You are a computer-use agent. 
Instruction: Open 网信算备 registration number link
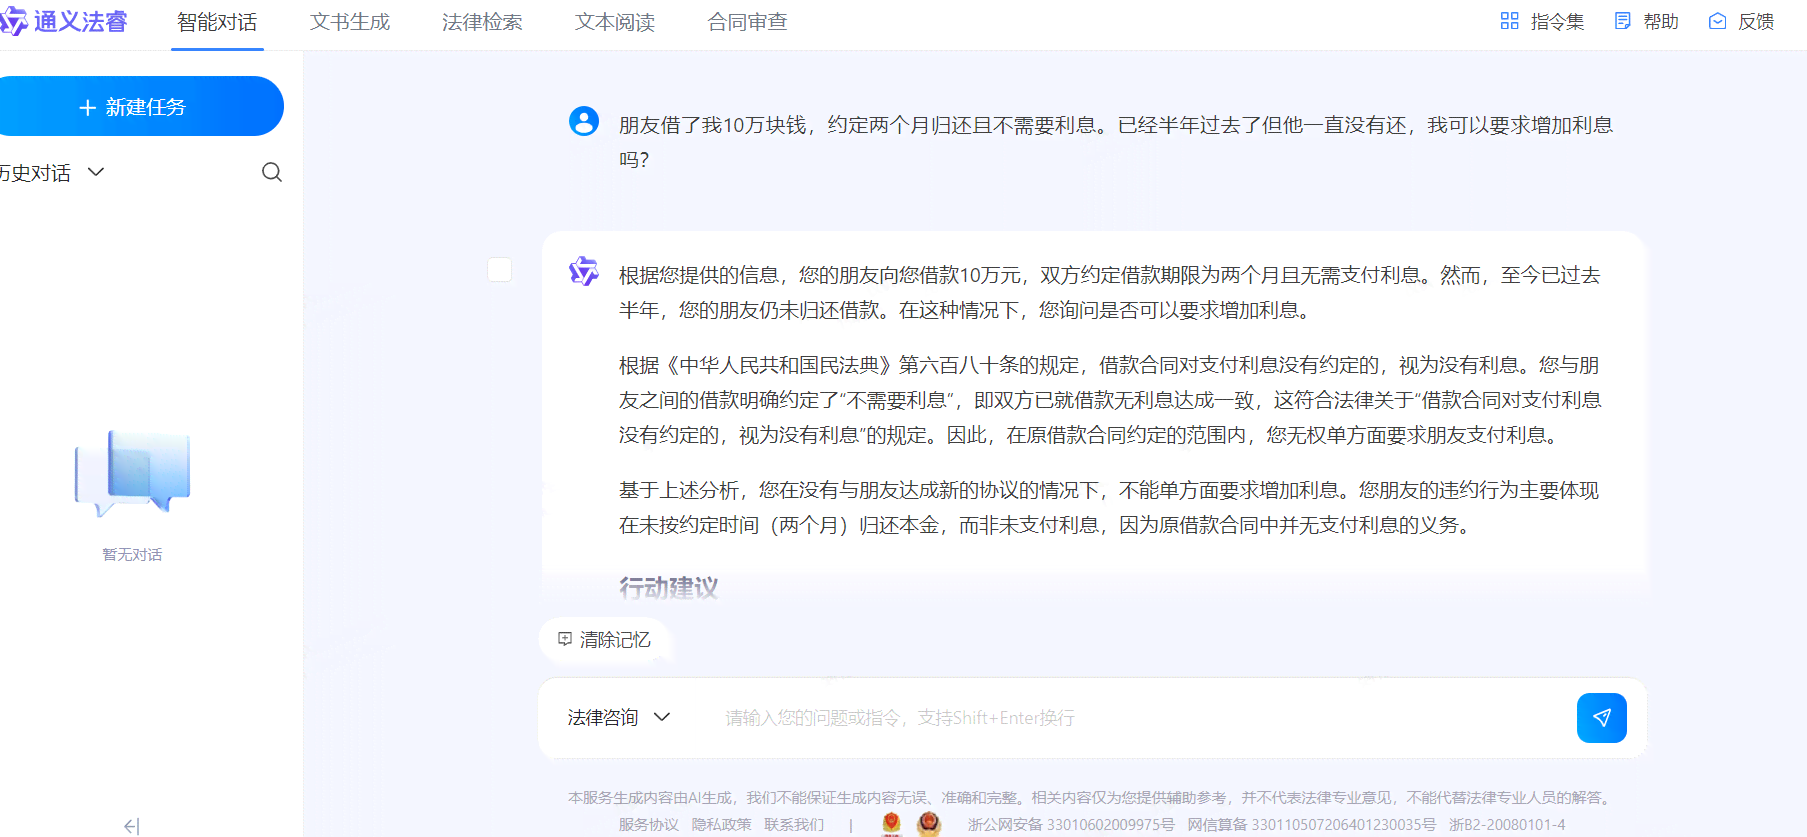point(1311,825)
